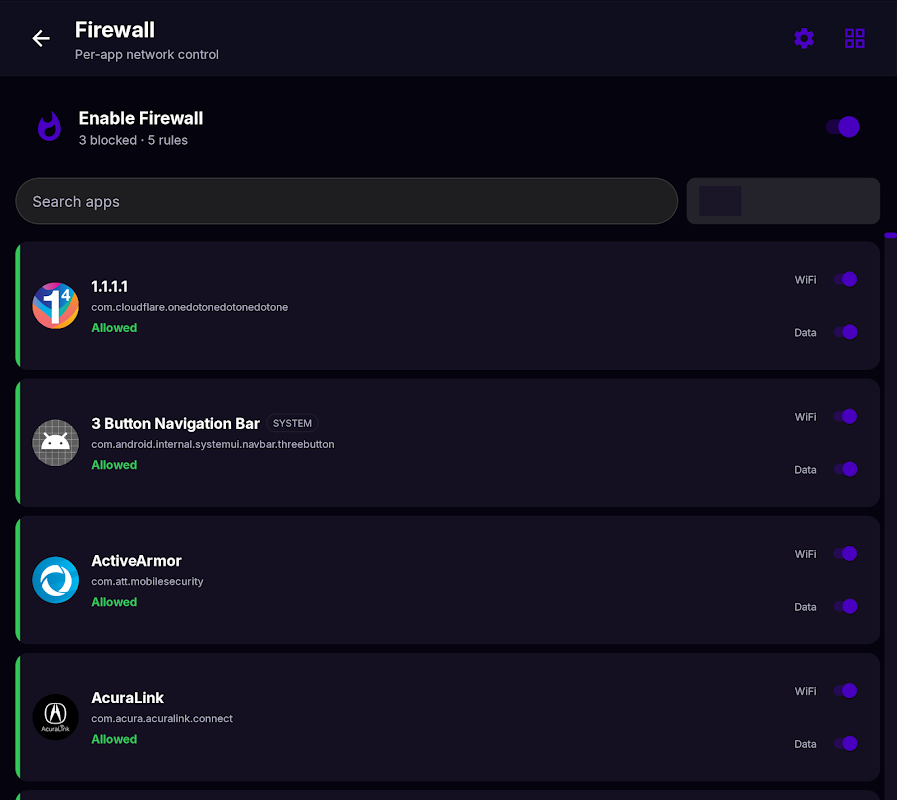
Task: Toggle Data for 3 Button Navigation Bar
Action: click(x=845, y=469)
